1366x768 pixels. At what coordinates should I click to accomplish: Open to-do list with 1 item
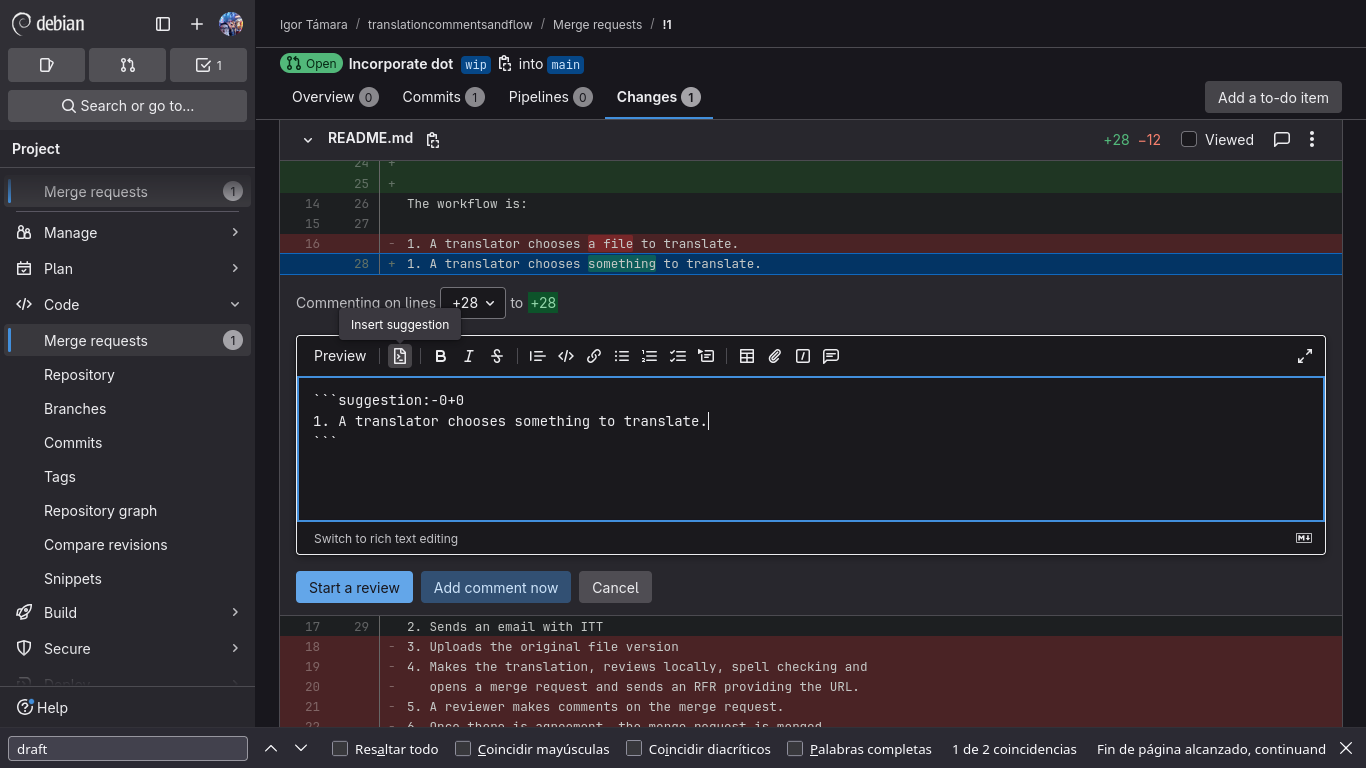click(x=208, y=65)
